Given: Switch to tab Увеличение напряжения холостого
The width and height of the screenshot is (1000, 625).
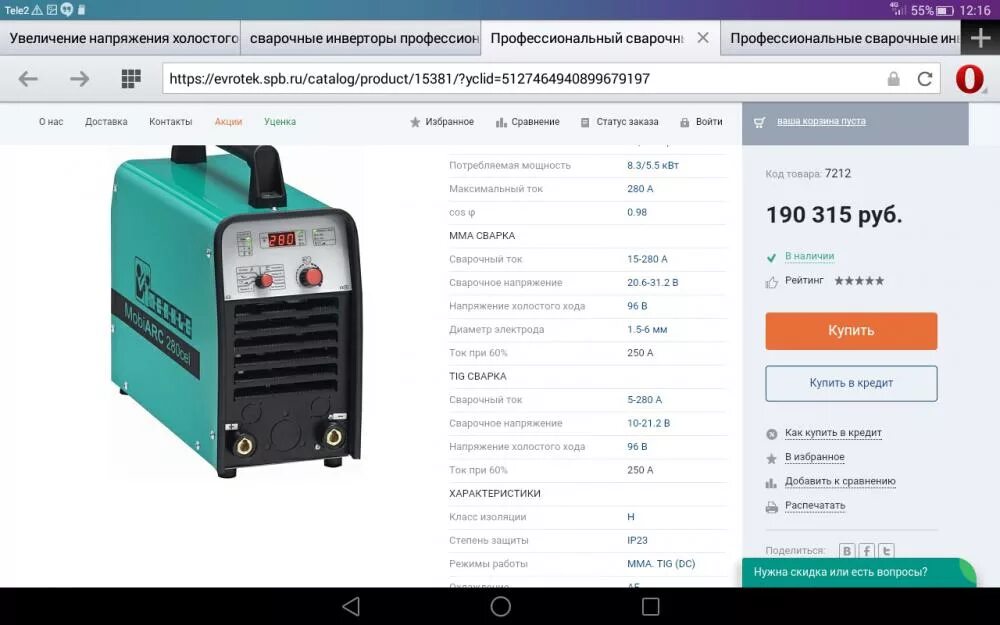Looking at the screenshot, I should pyautogui.click(x=120, y=38).
